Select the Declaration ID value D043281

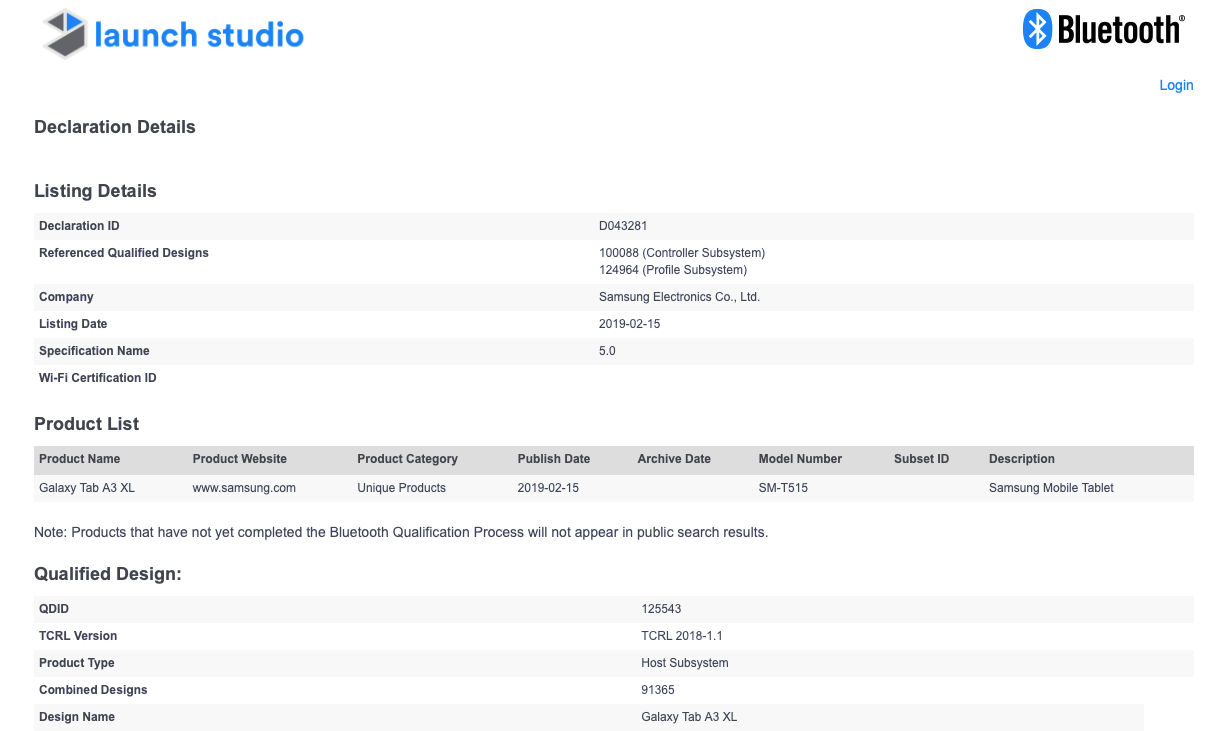point(623,226)
